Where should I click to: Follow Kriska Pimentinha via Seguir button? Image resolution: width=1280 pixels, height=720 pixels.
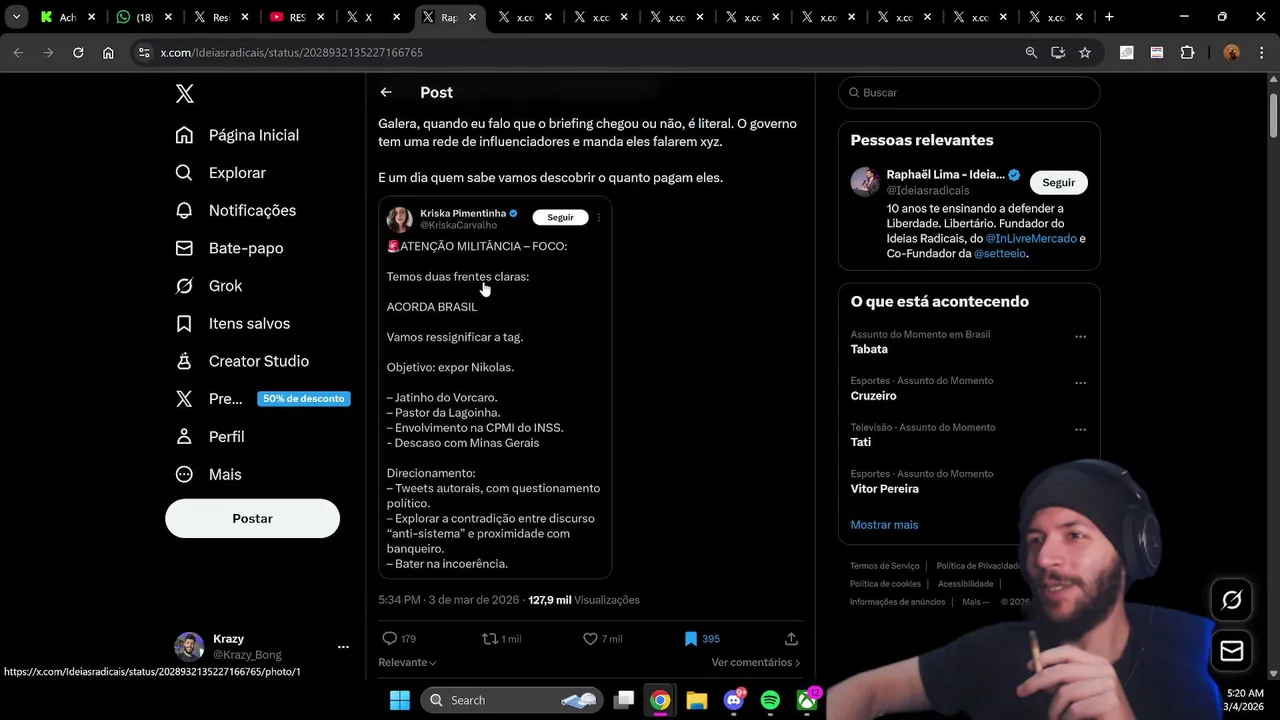click(560, 217)
